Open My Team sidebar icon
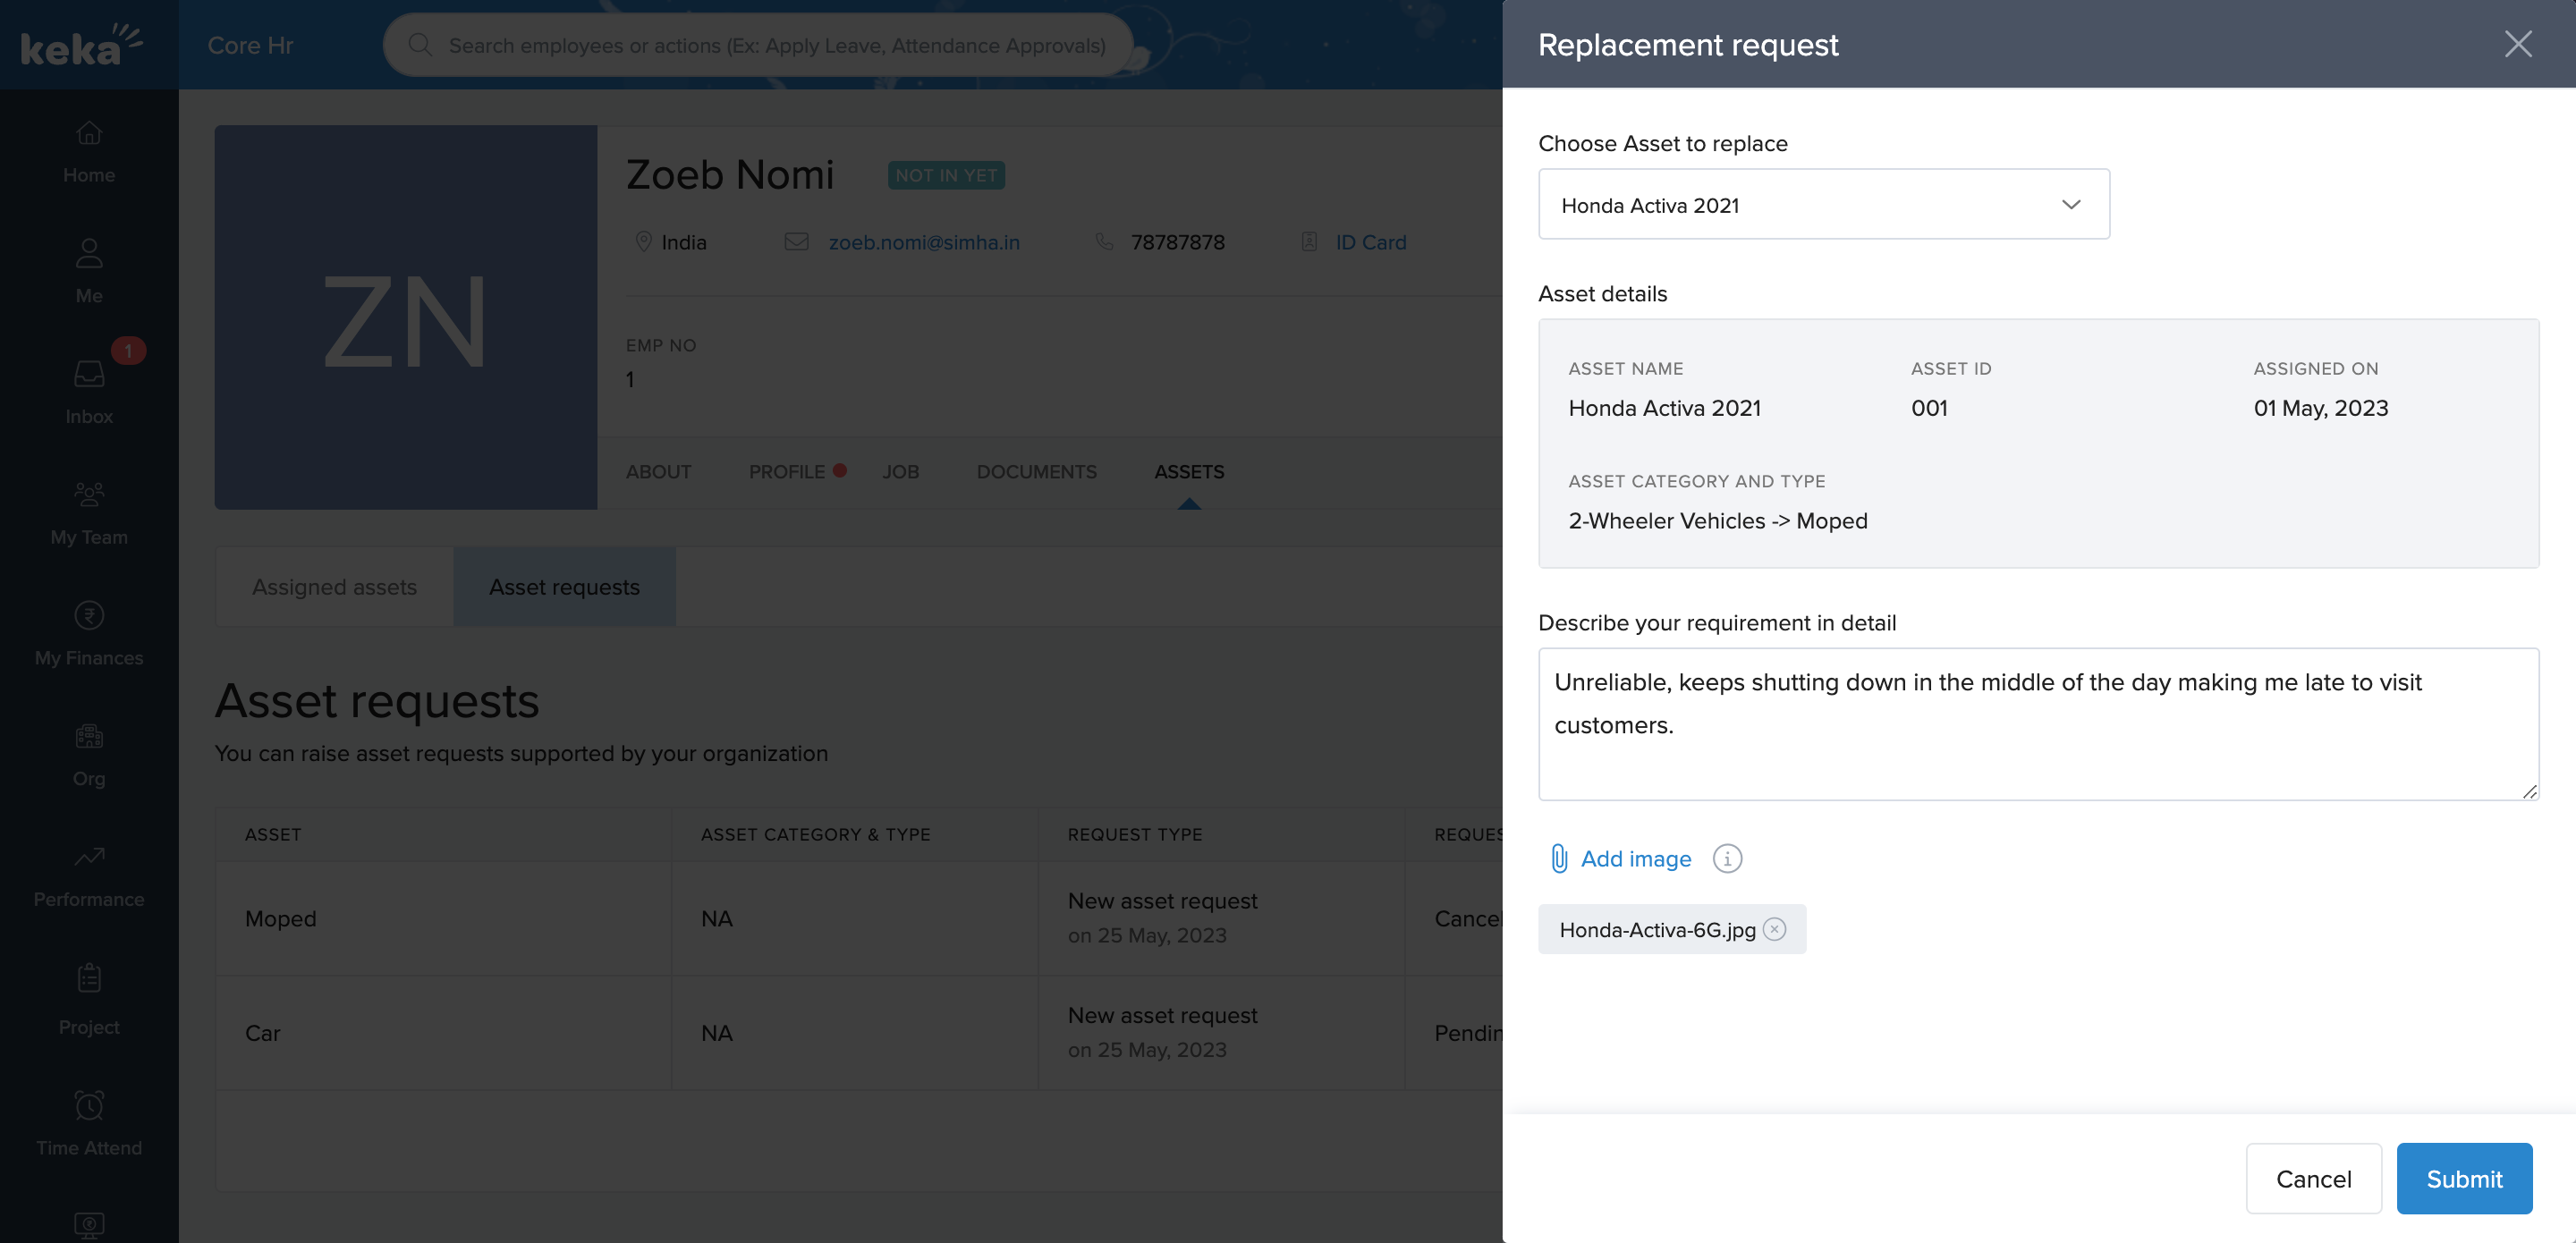Screen dimensions: 2576x1243 click(x=89, y=494)
